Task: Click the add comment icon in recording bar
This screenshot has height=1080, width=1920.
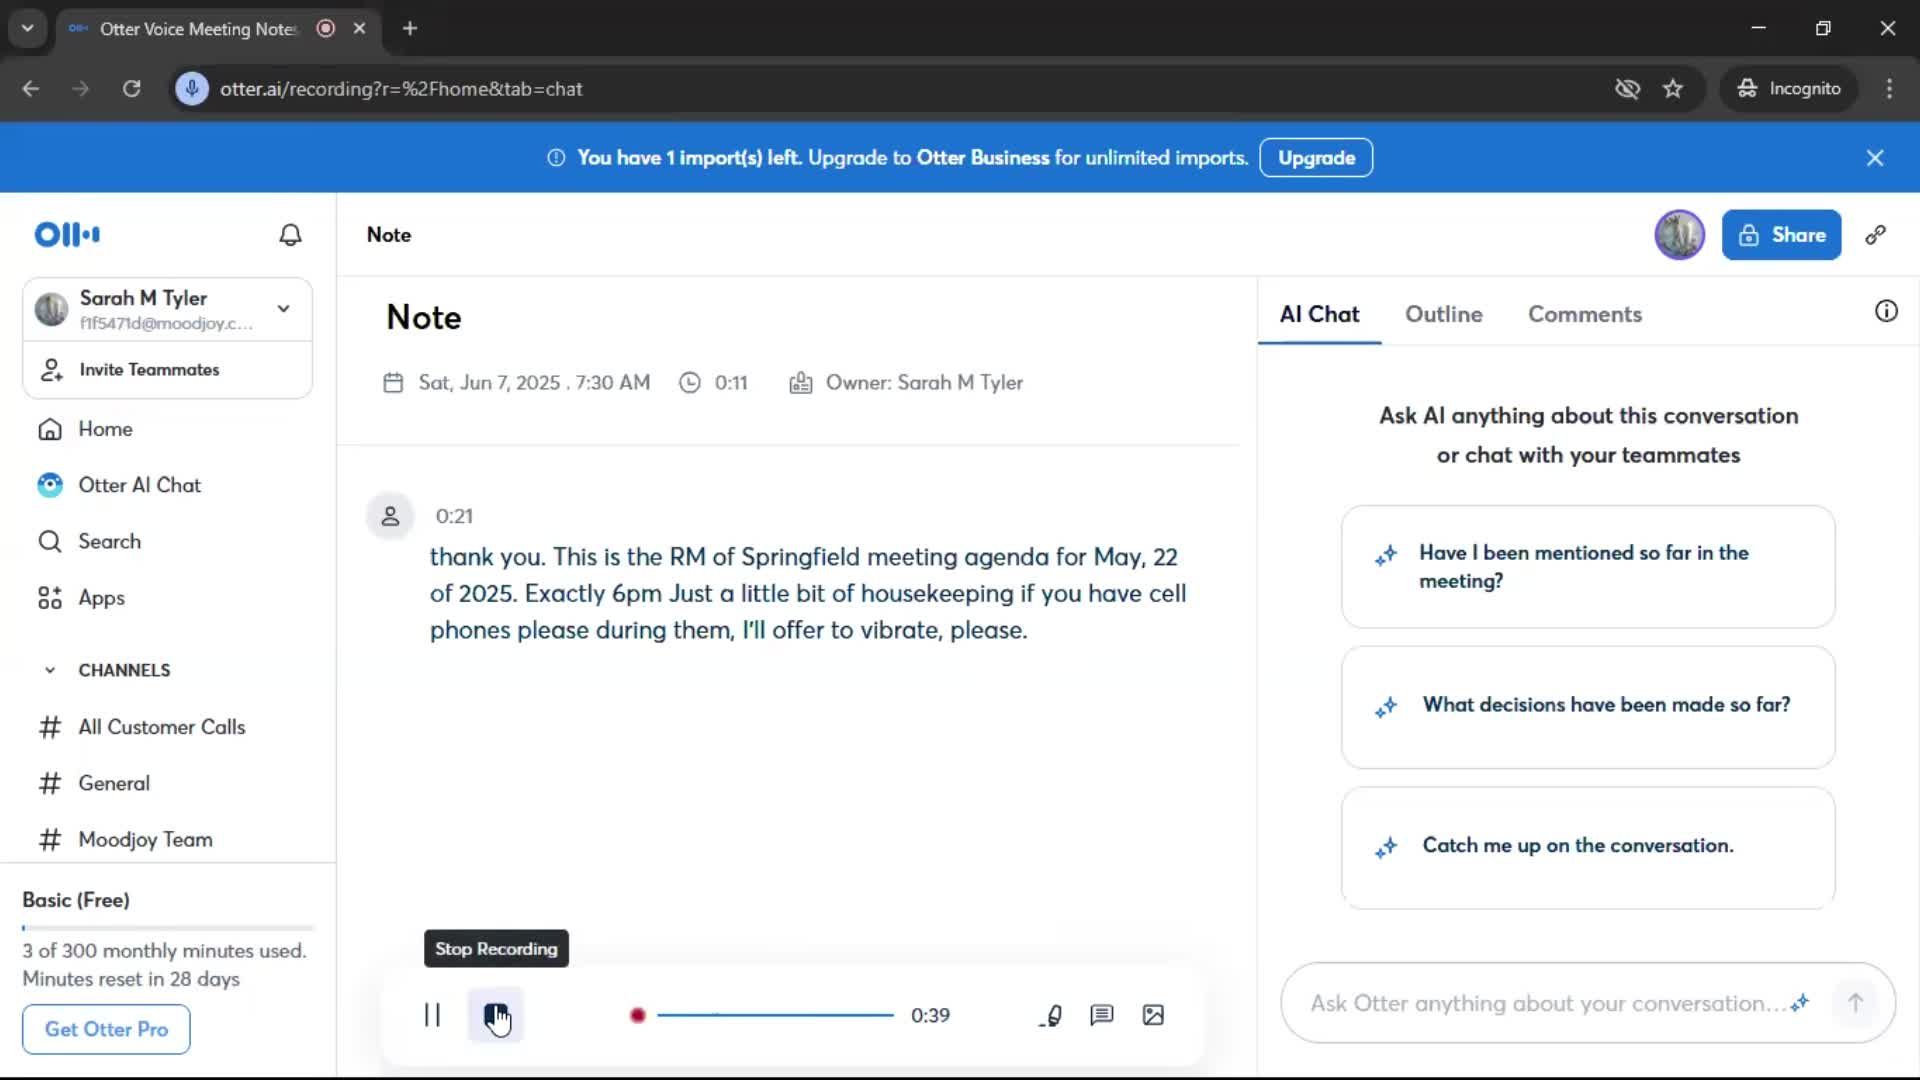Action: point(1101,1015)
